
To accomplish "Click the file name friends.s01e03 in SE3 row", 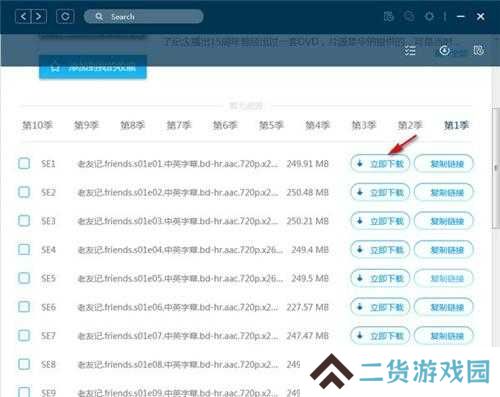I will pos(178,221).
